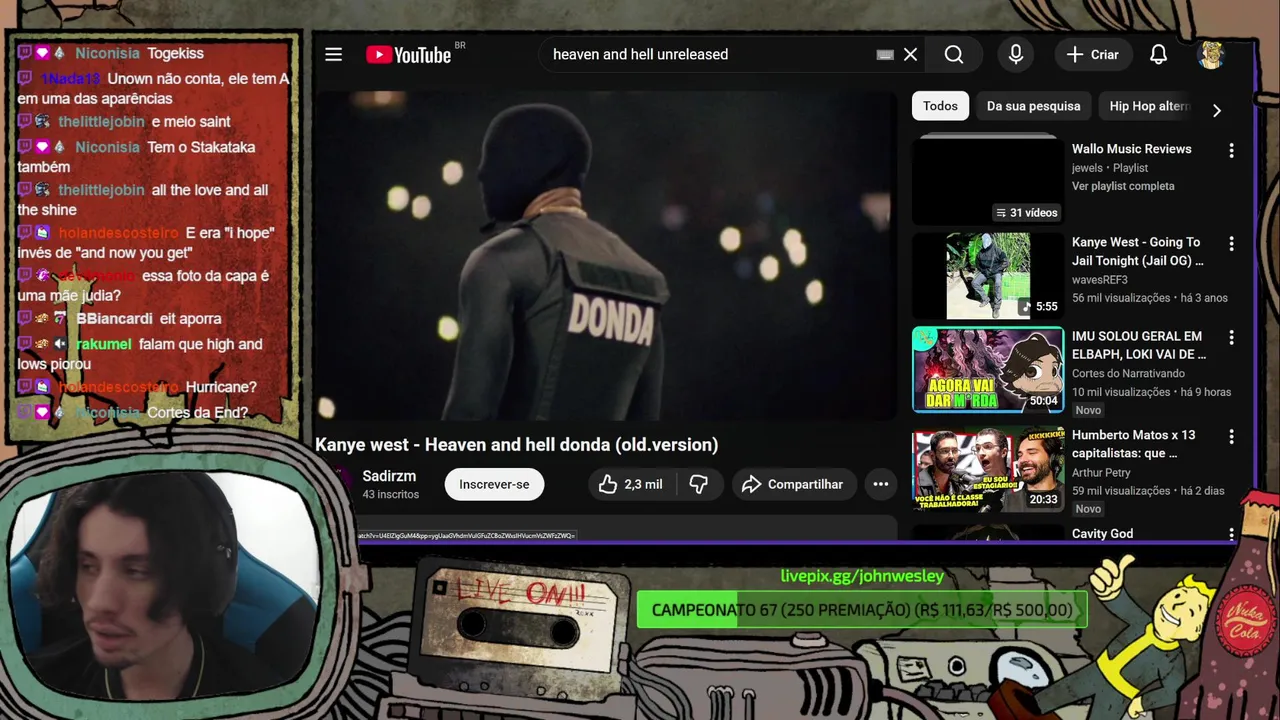Click chat username Niconisia beside Togekiss
Image resolution: width=1280 pixels, height=720 pixels.
(x=107, y=53)
